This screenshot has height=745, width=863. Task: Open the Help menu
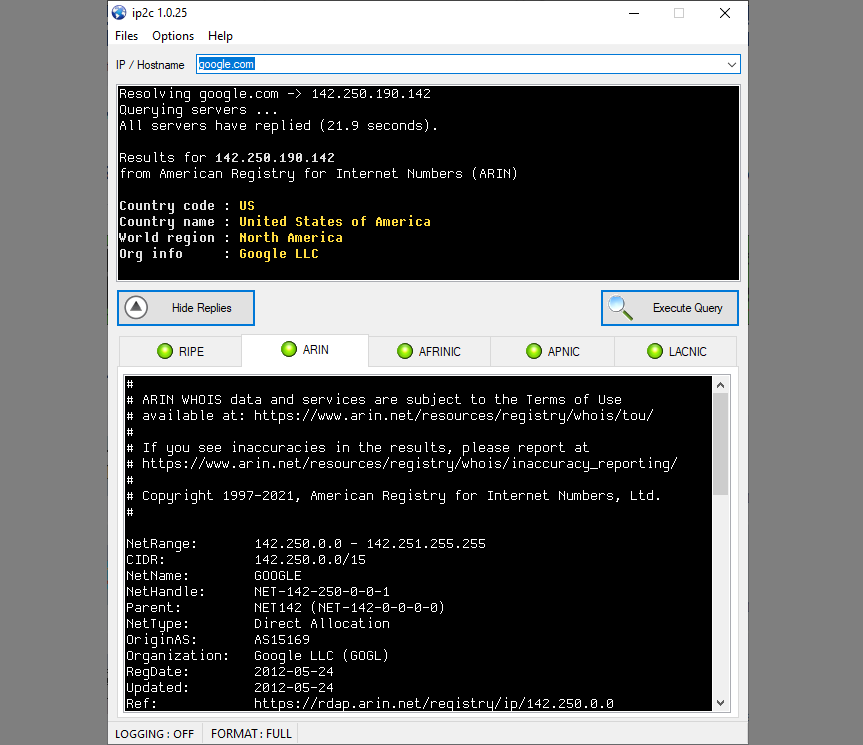click(x=220, y=36)
